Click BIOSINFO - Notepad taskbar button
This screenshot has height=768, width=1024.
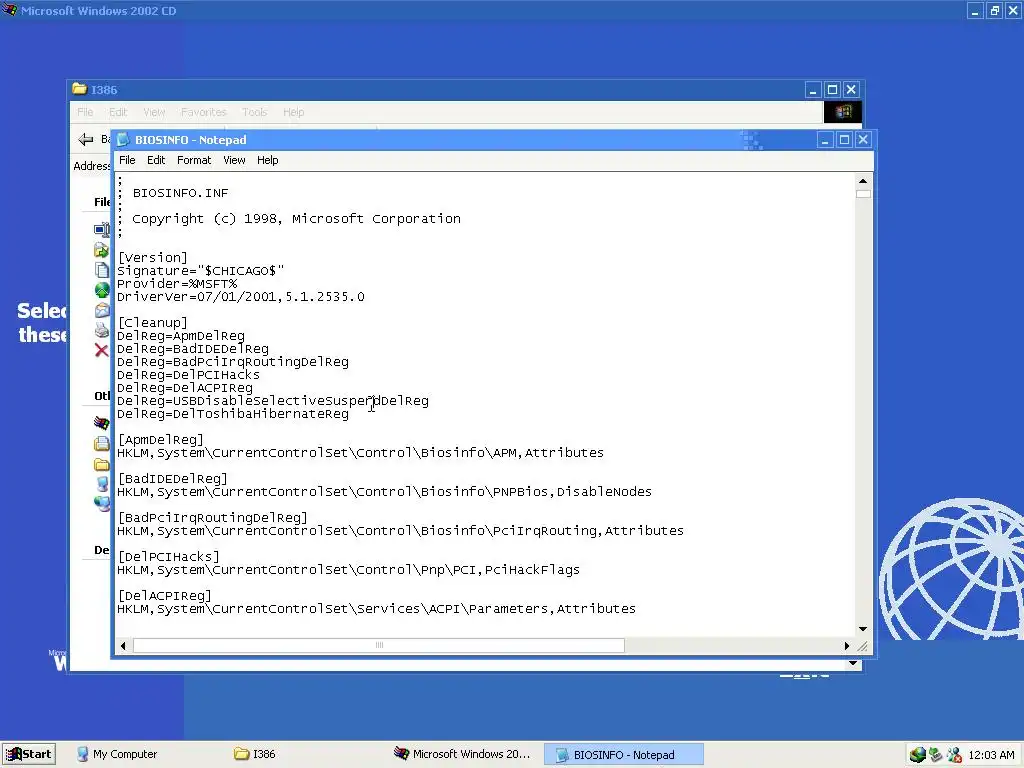(624, 755)
